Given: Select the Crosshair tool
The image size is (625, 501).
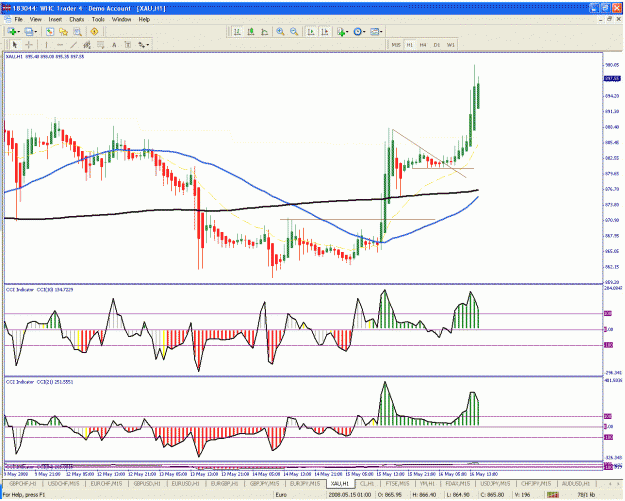Looking at the screenshot, I should coord(29,45).
